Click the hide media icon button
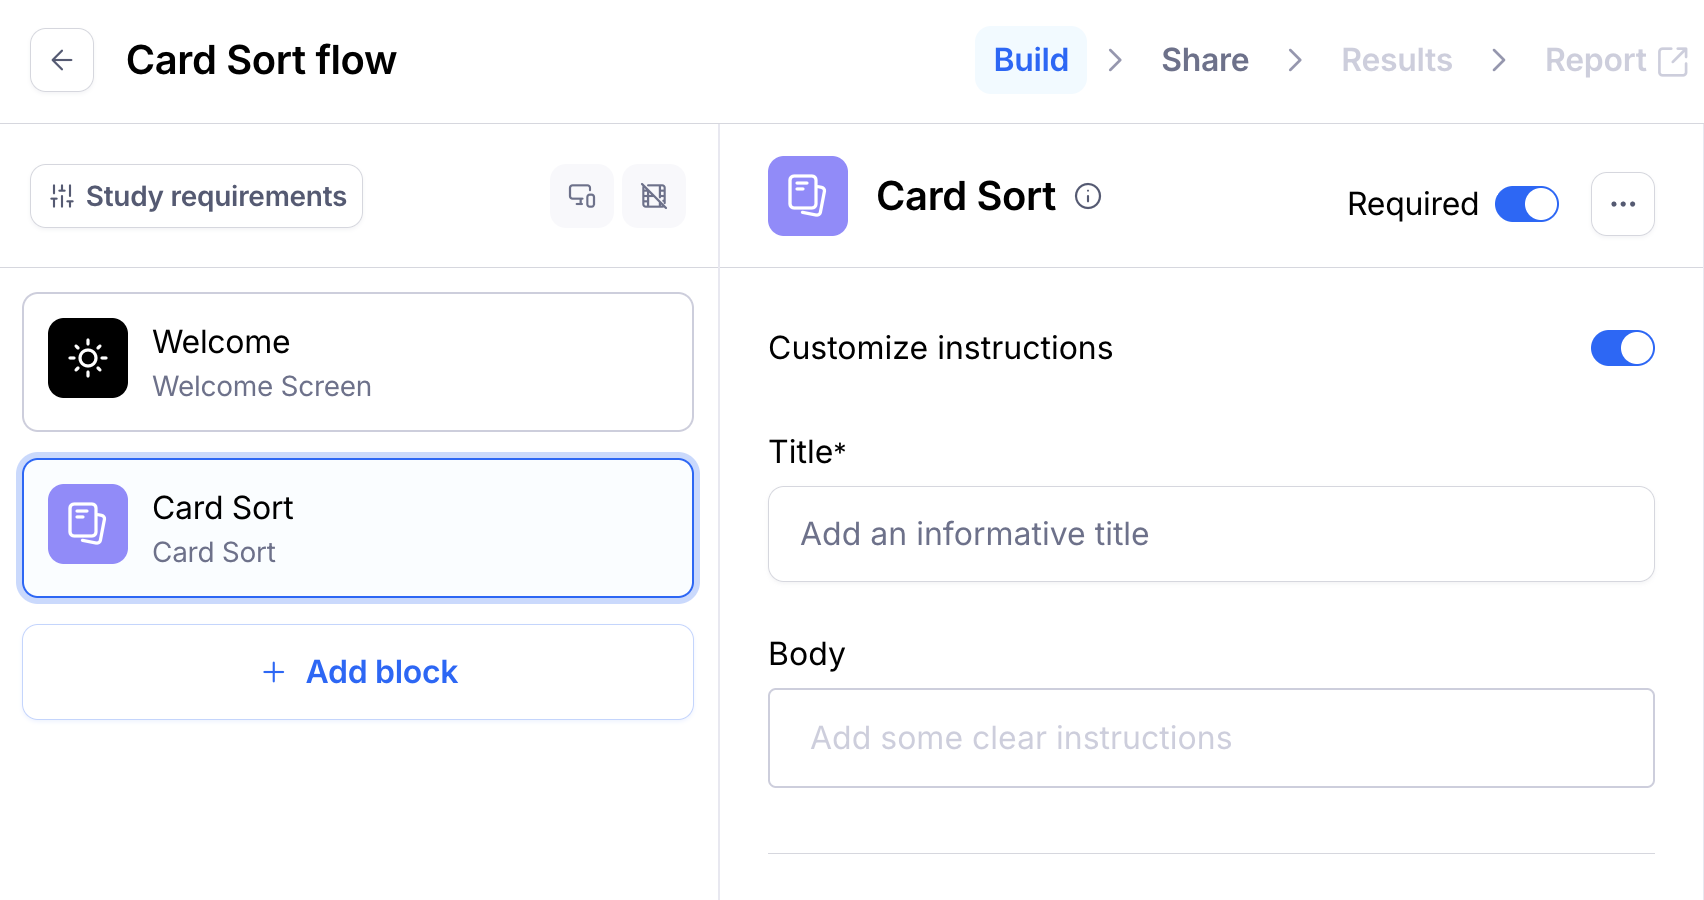Screen dimensions: 1704x900 [654, 196]
